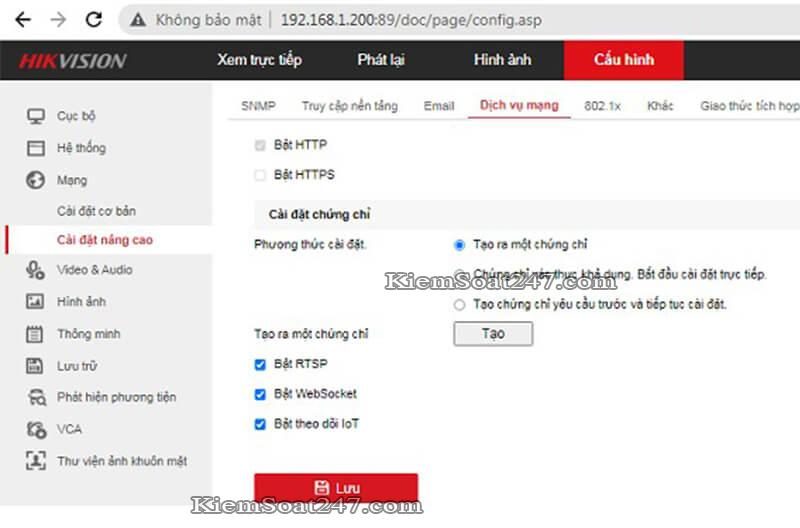The image size is (800, 528).
Task: Expand the Hệ thống sidebar label
Action: [82, 148]
